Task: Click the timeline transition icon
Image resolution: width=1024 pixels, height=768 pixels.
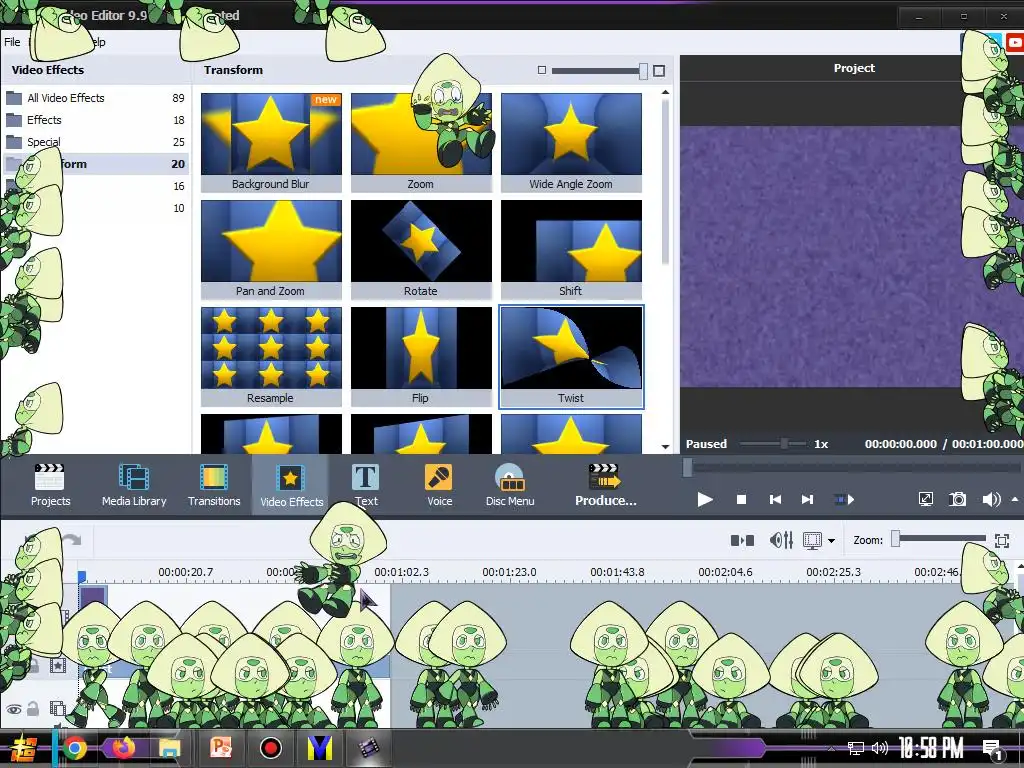Action: [742, 540]
